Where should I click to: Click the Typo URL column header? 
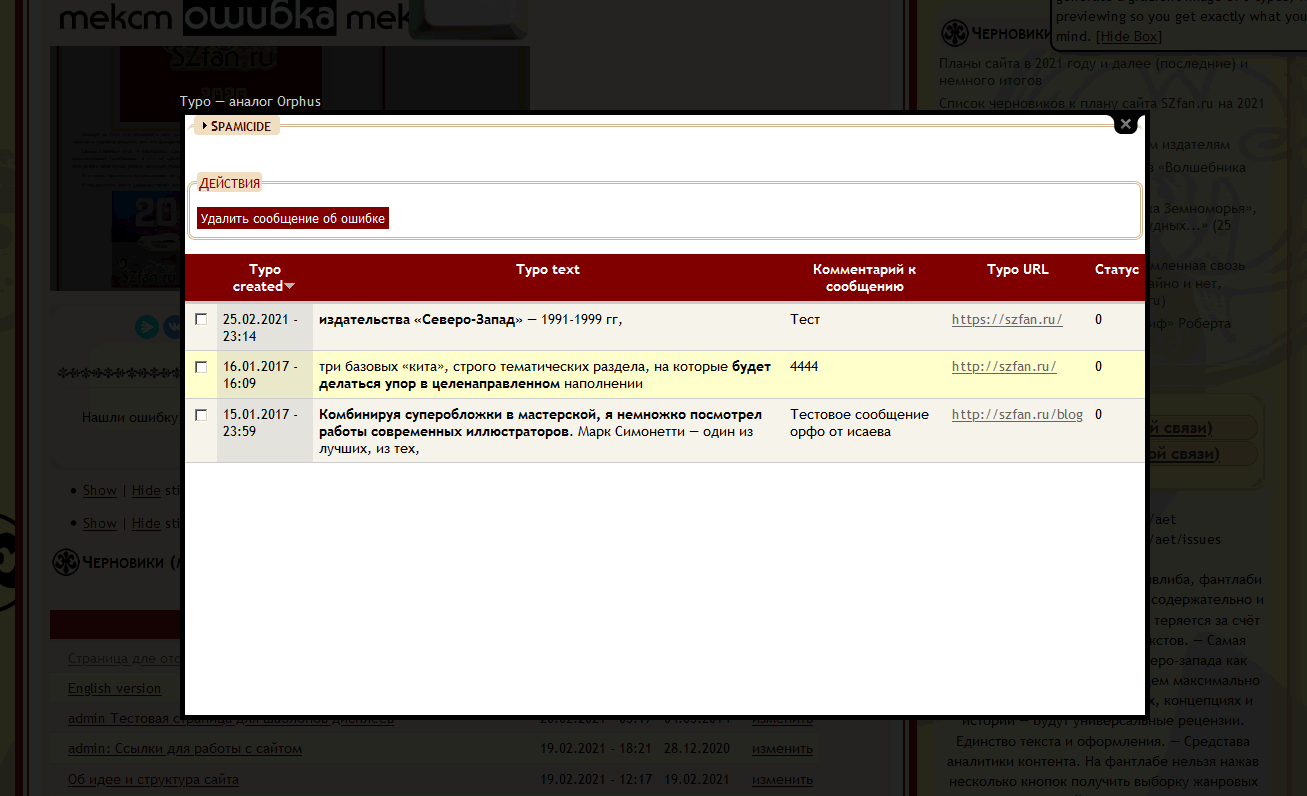click(x=1018, y=269)
